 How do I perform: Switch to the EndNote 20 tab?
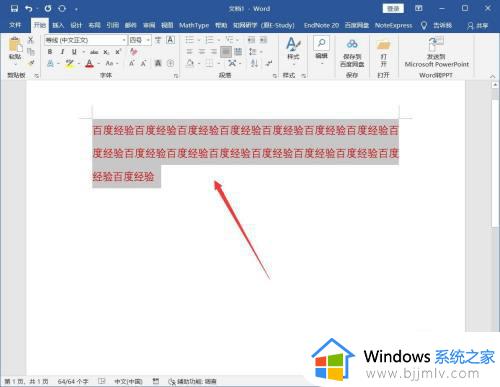pos(321,25)
